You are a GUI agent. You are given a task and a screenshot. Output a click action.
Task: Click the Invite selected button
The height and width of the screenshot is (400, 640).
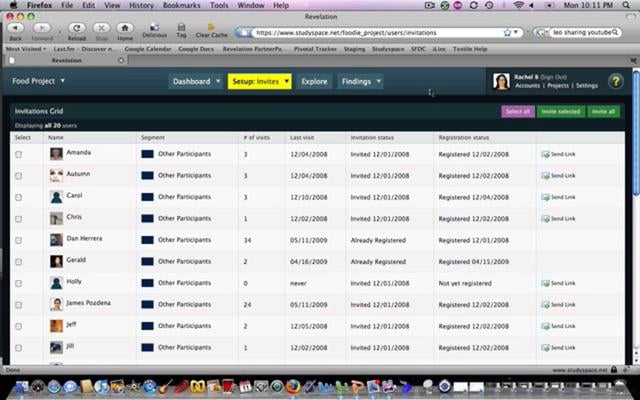pos(561,111)
